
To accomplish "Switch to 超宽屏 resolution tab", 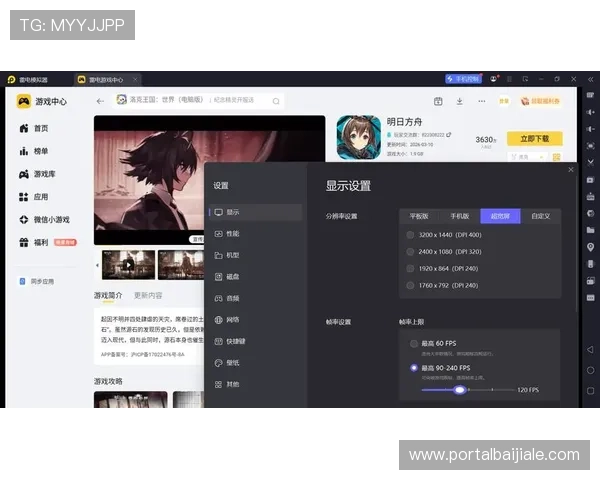I will (500, 216).
